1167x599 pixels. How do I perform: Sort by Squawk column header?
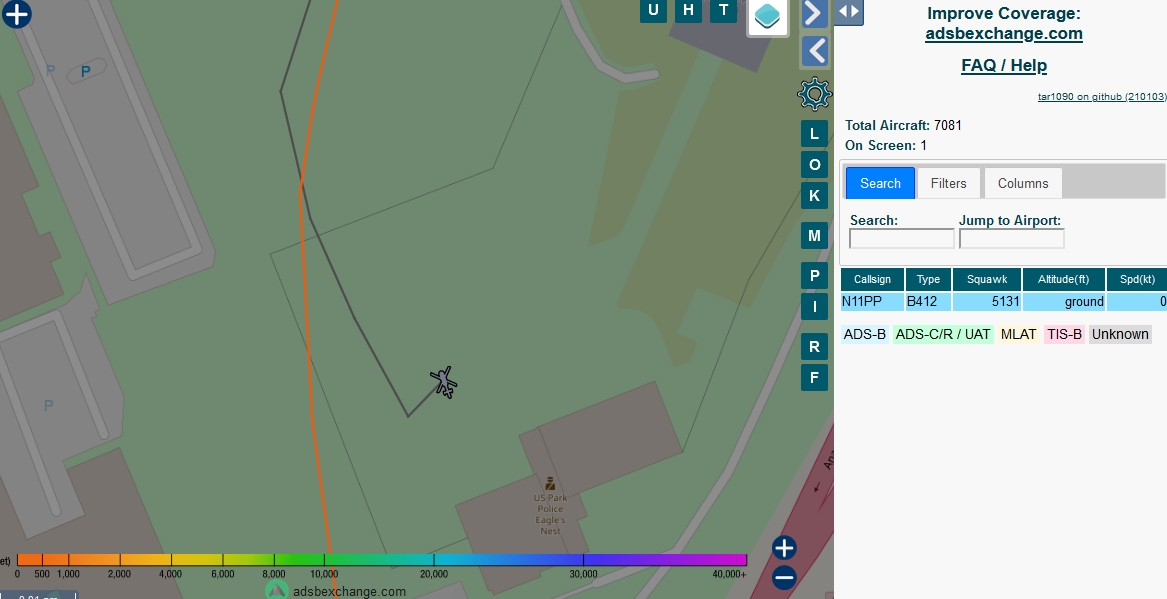[x=987, y=279]
